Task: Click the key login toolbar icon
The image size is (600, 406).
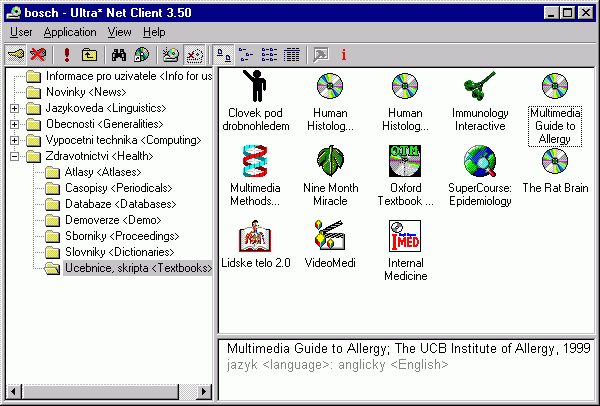Action: click(16, 55)
